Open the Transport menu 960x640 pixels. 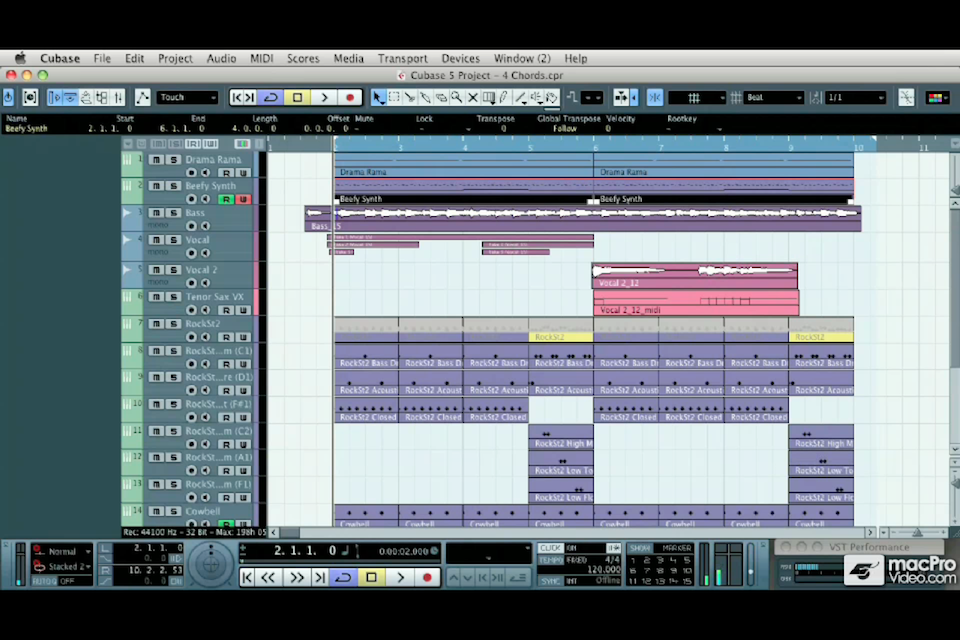click(402, 58)
